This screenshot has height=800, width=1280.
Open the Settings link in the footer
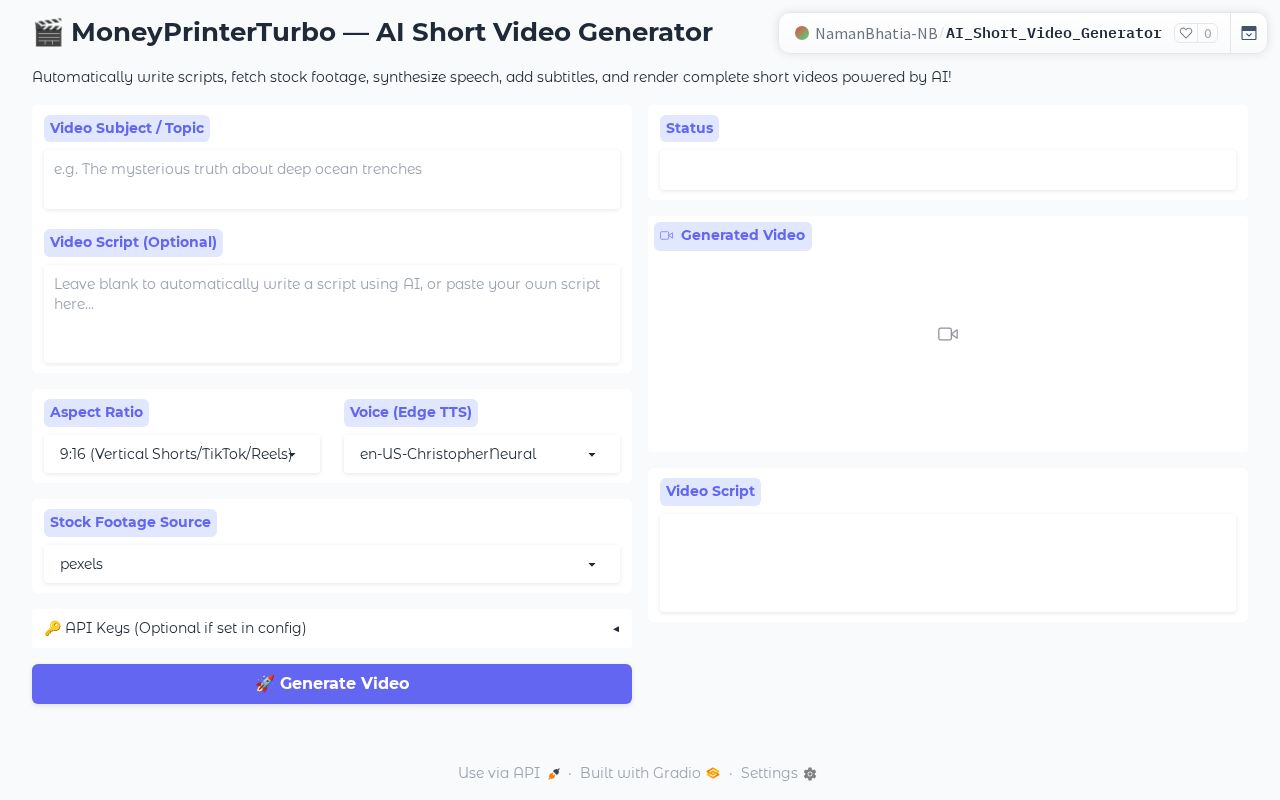click(779, 773)
